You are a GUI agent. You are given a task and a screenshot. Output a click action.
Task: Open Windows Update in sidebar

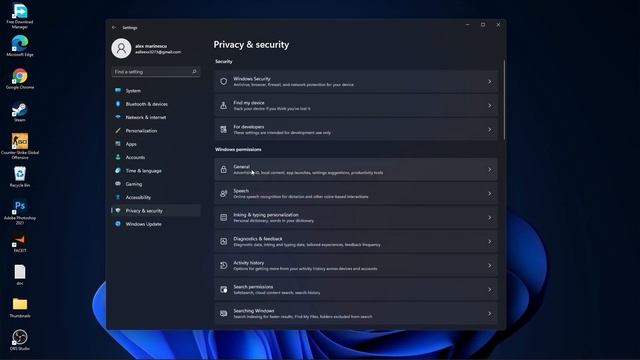(156, 224)
